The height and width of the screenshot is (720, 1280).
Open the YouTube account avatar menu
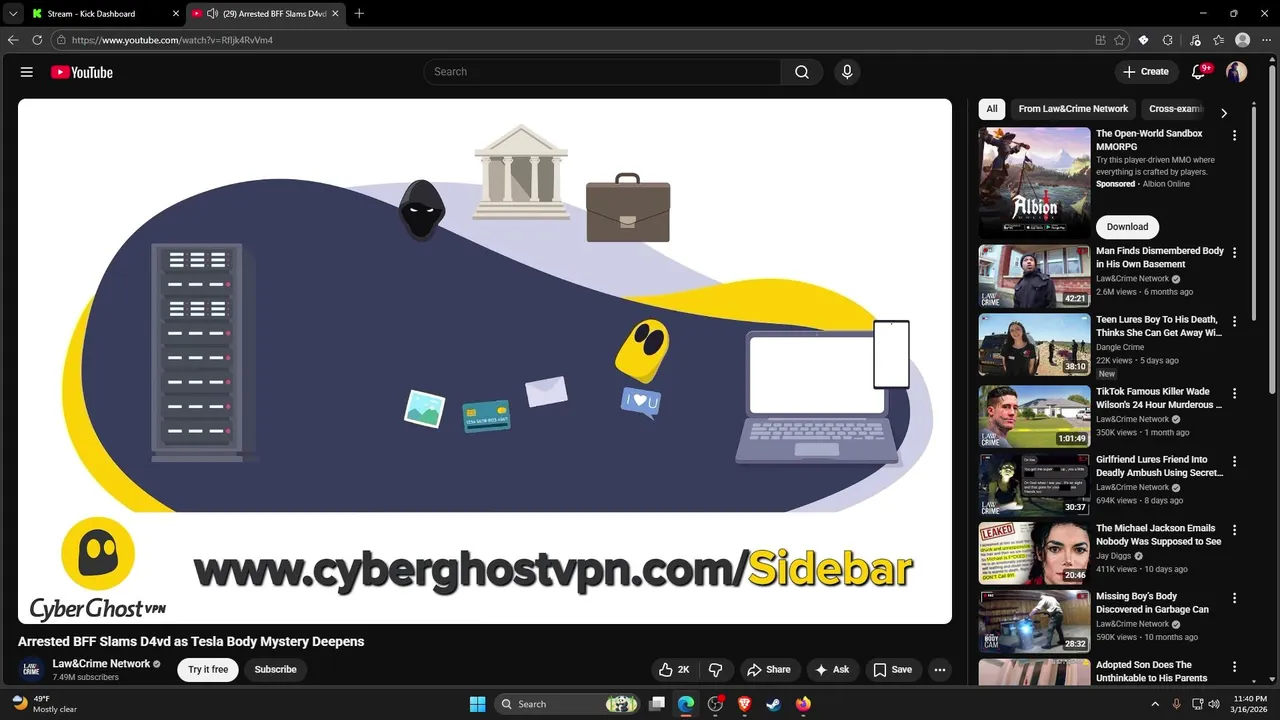tap(1237, 72)
